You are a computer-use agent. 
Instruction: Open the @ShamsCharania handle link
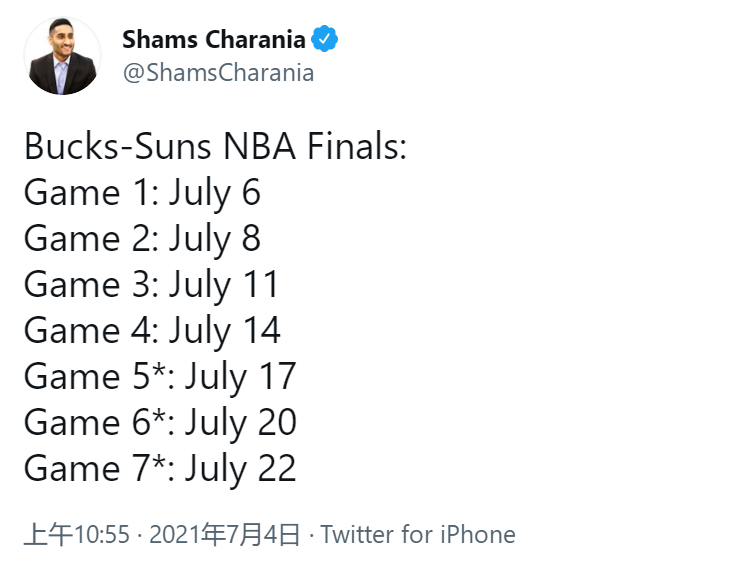[x=218, y=73]
